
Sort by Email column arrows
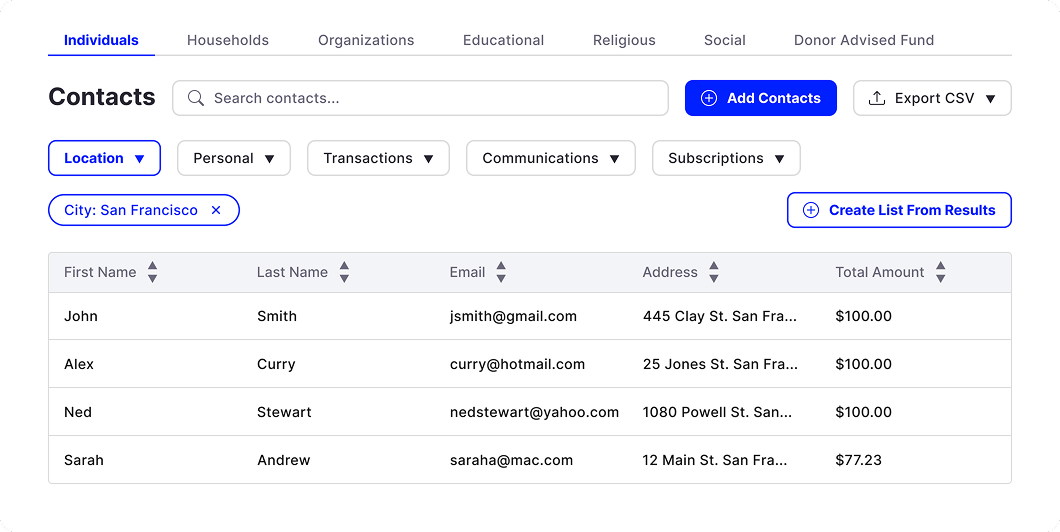point(501,272)
